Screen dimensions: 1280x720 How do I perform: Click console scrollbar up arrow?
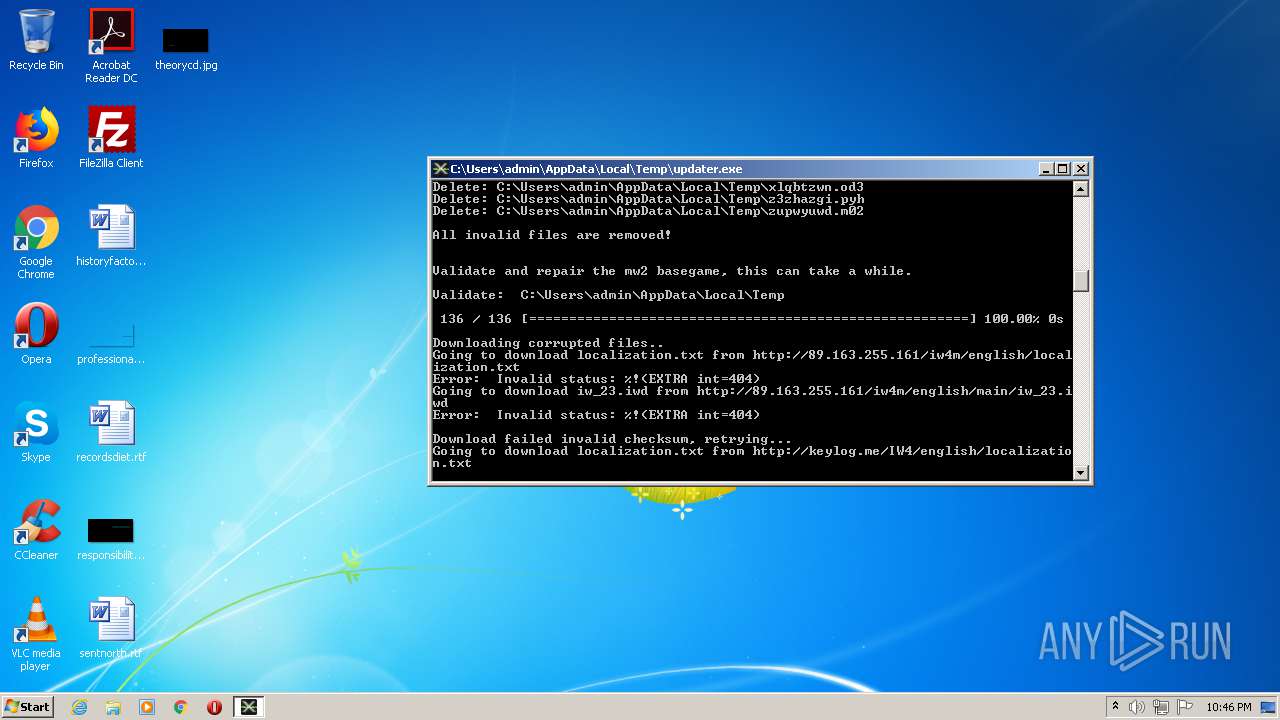[x=1080, y=189]
